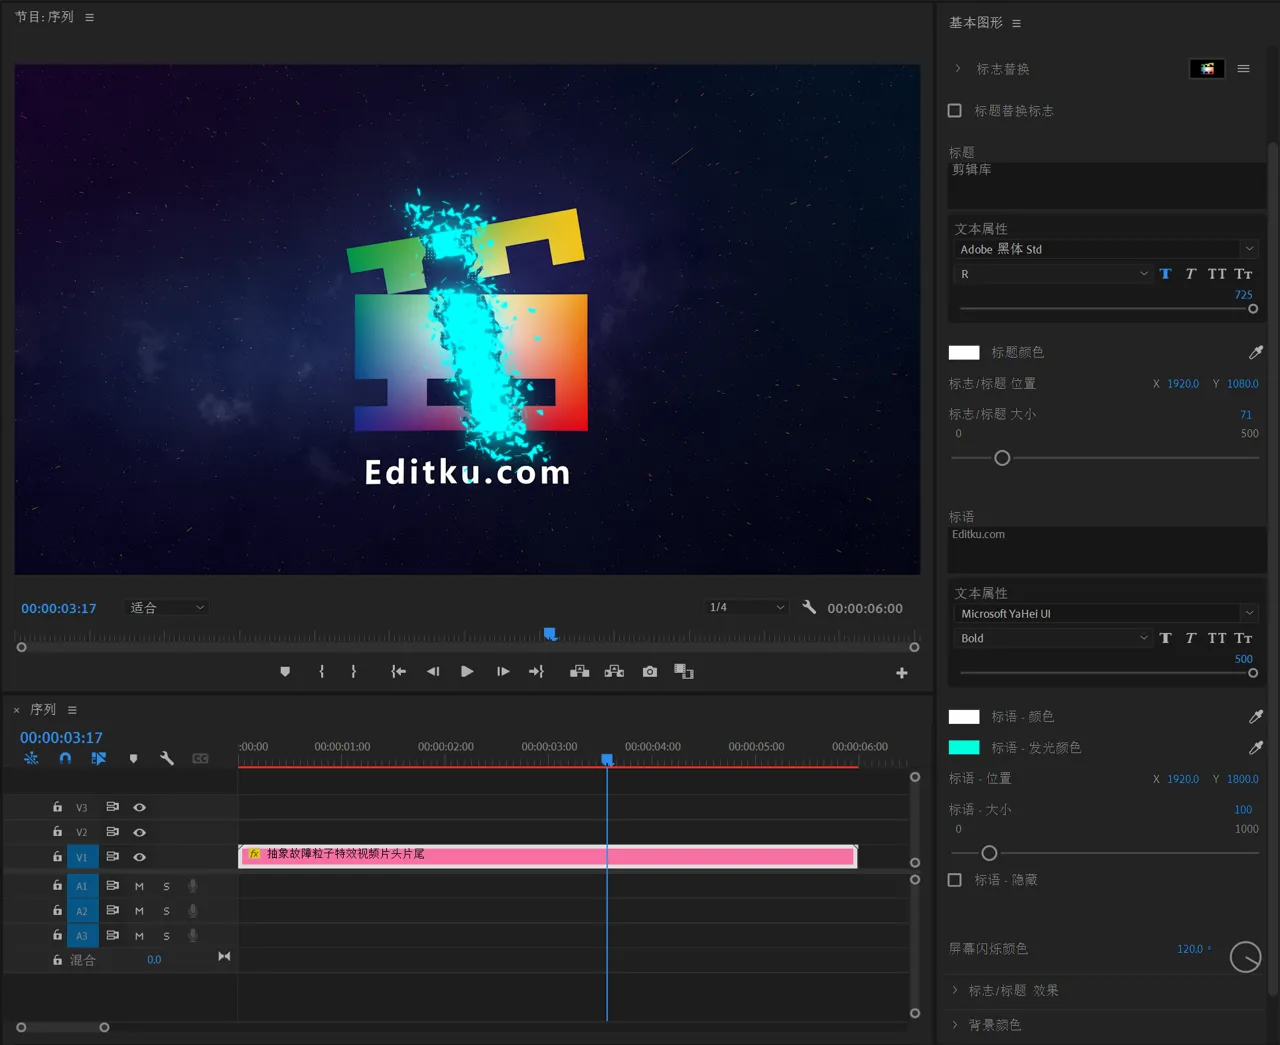Click the 屏幕闪烁颜色 angle dial
This screenshot has width=1280, height=1045.
coord(1245,957)
